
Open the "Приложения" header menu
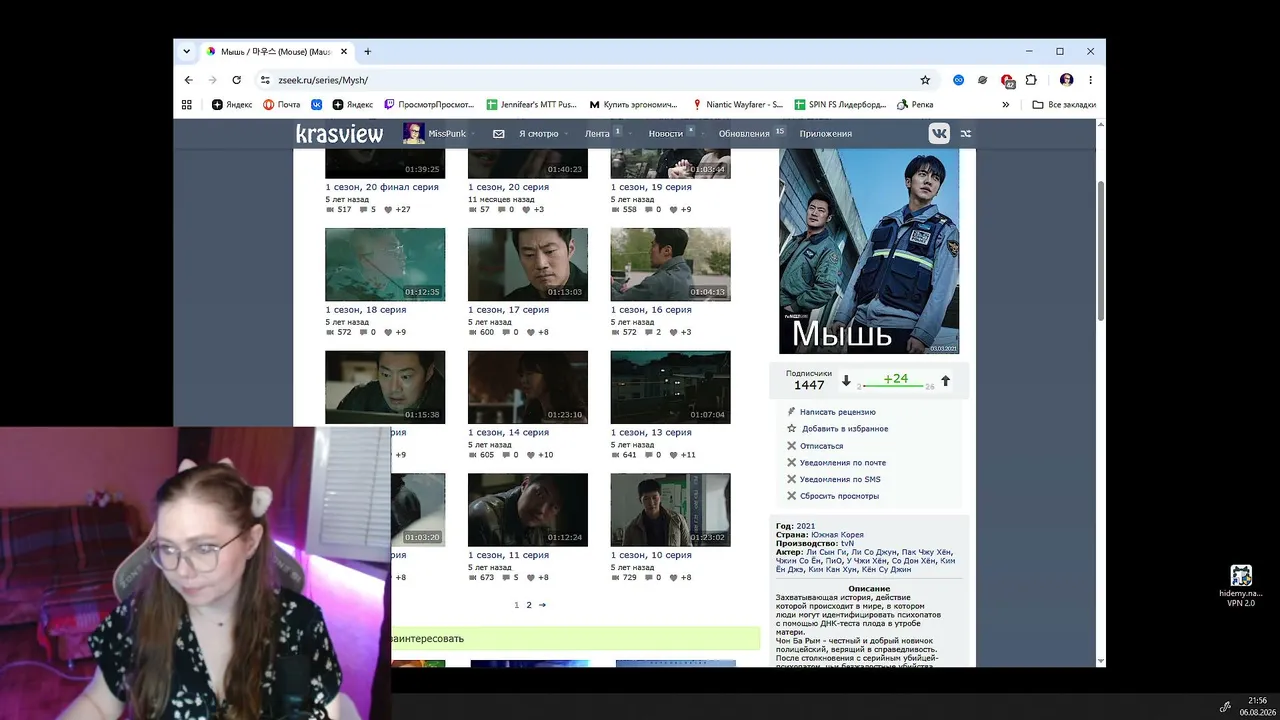tap(826, 134)
